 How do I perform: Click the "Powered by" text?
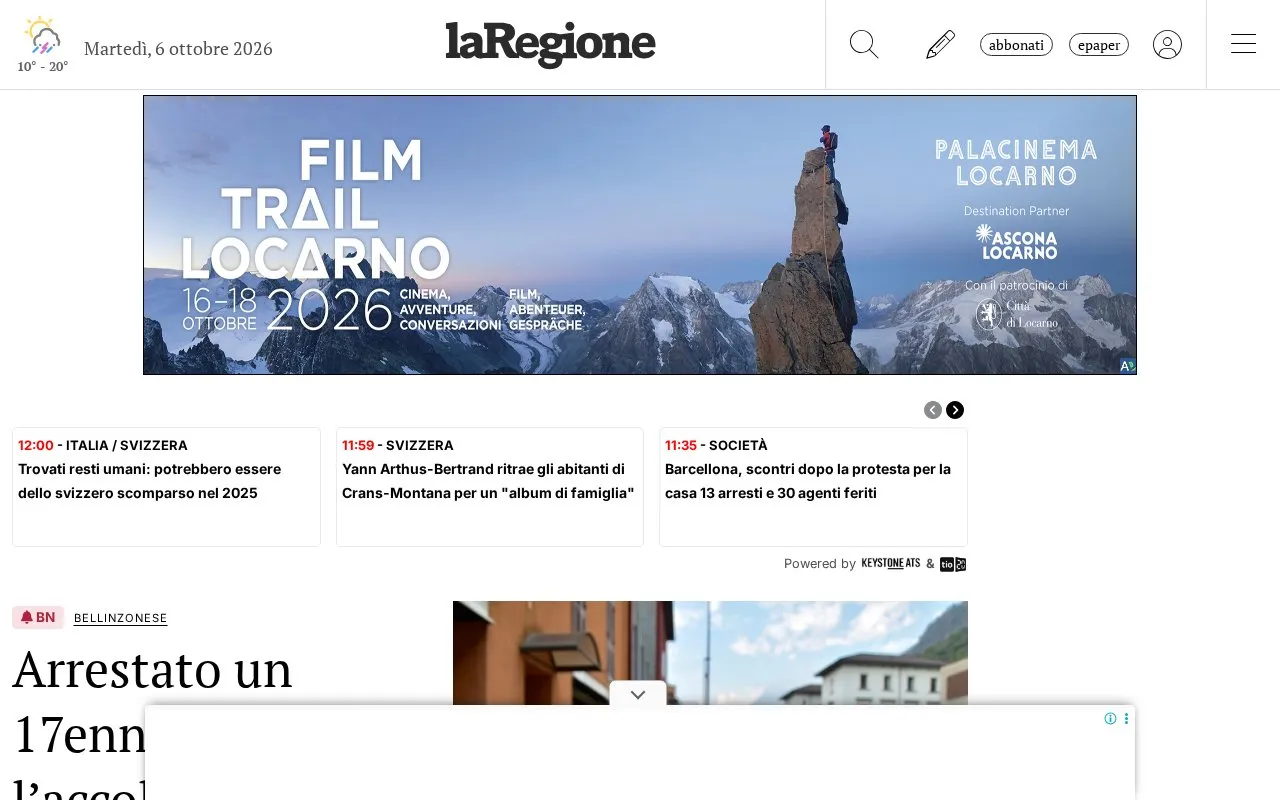[x=820, y=564]
